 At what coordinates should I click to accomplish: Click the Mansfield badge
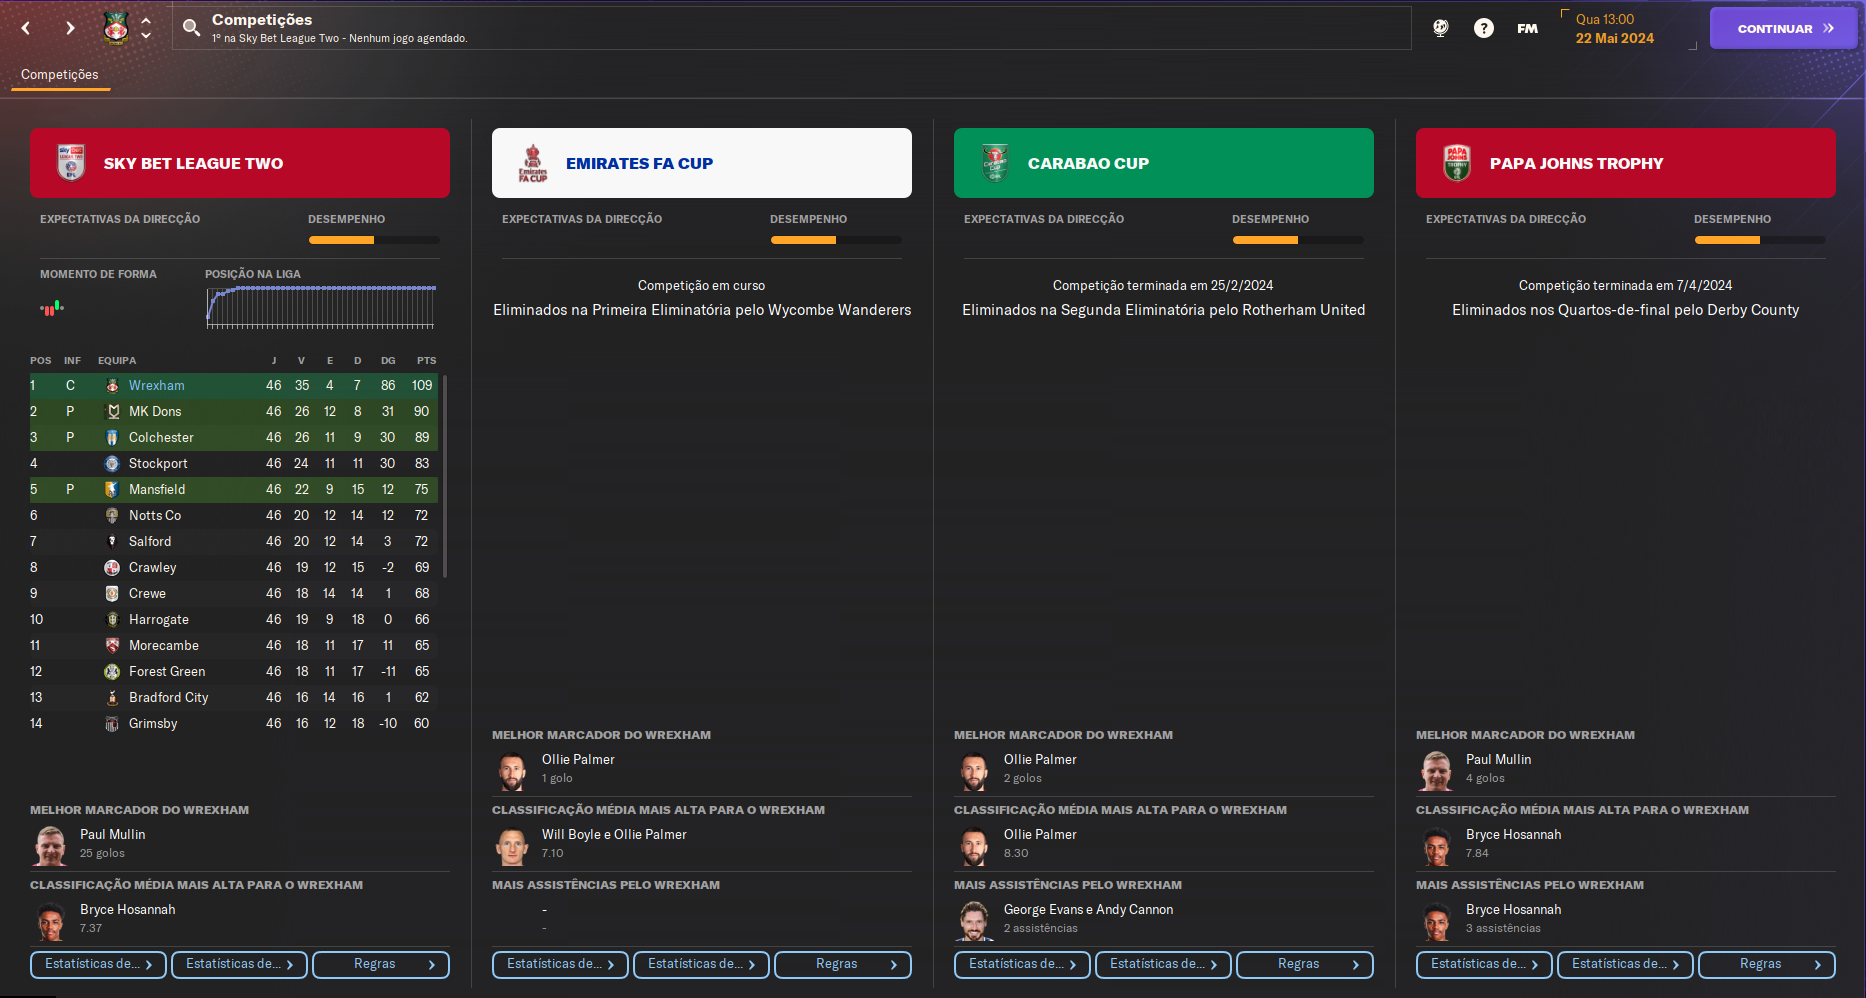click(112, 490)
